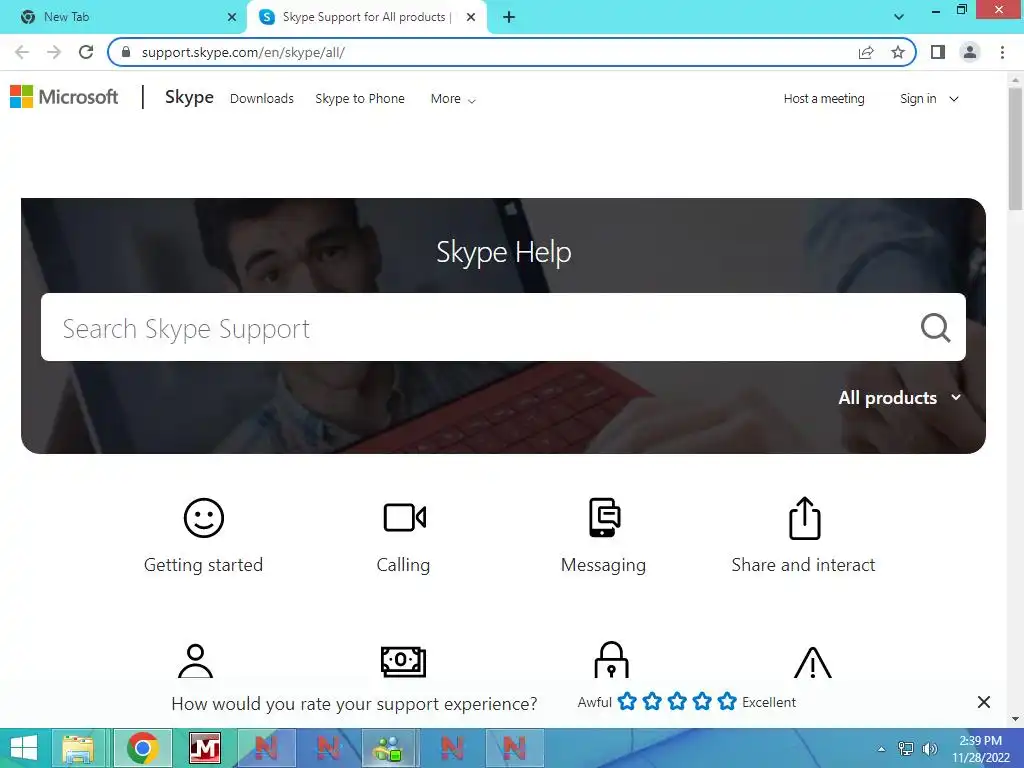1024x768 pixels.
Task: Open the Chrome profile avatar
Action: point(970,52)
